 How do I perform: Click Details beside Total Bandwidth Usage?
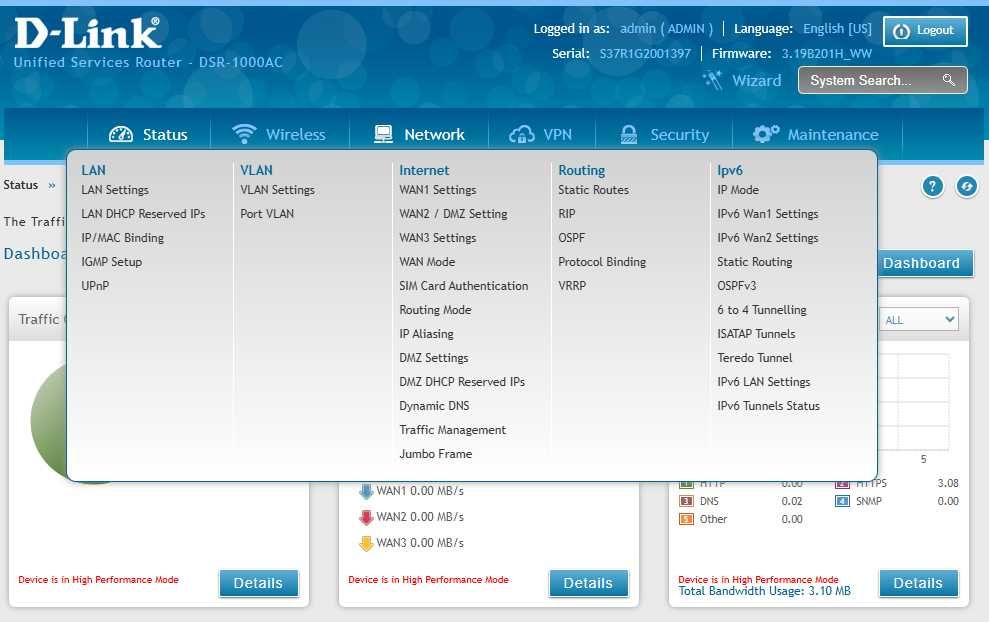pos(918,583)
